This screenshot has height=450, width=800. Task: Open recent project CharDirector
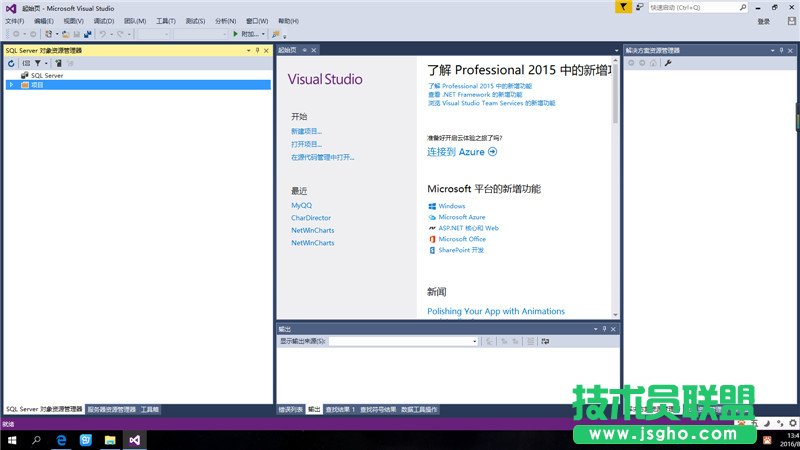pos(311,218)
